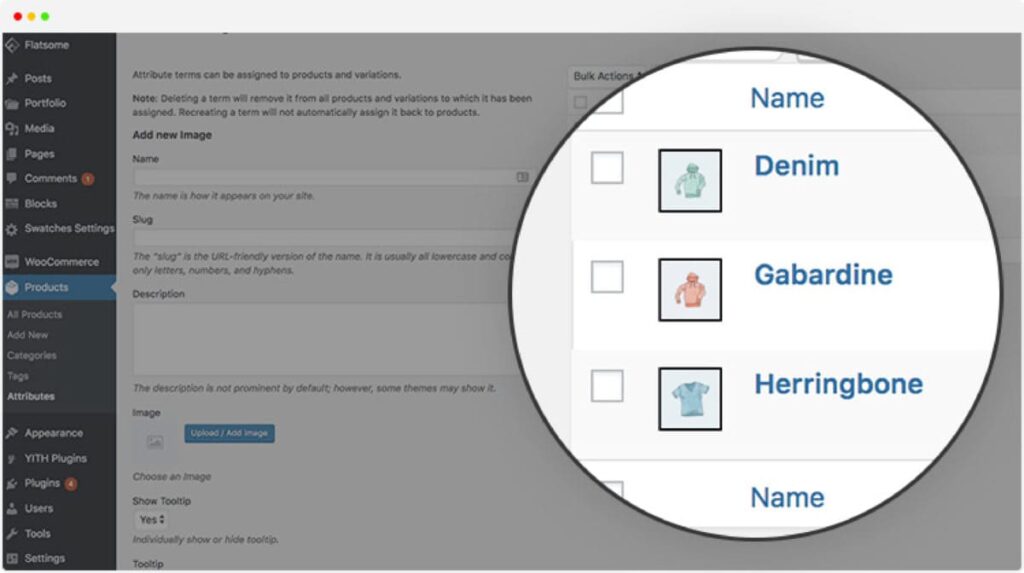
Task: Tick the checkbox beside Denim
Action: 607,168
